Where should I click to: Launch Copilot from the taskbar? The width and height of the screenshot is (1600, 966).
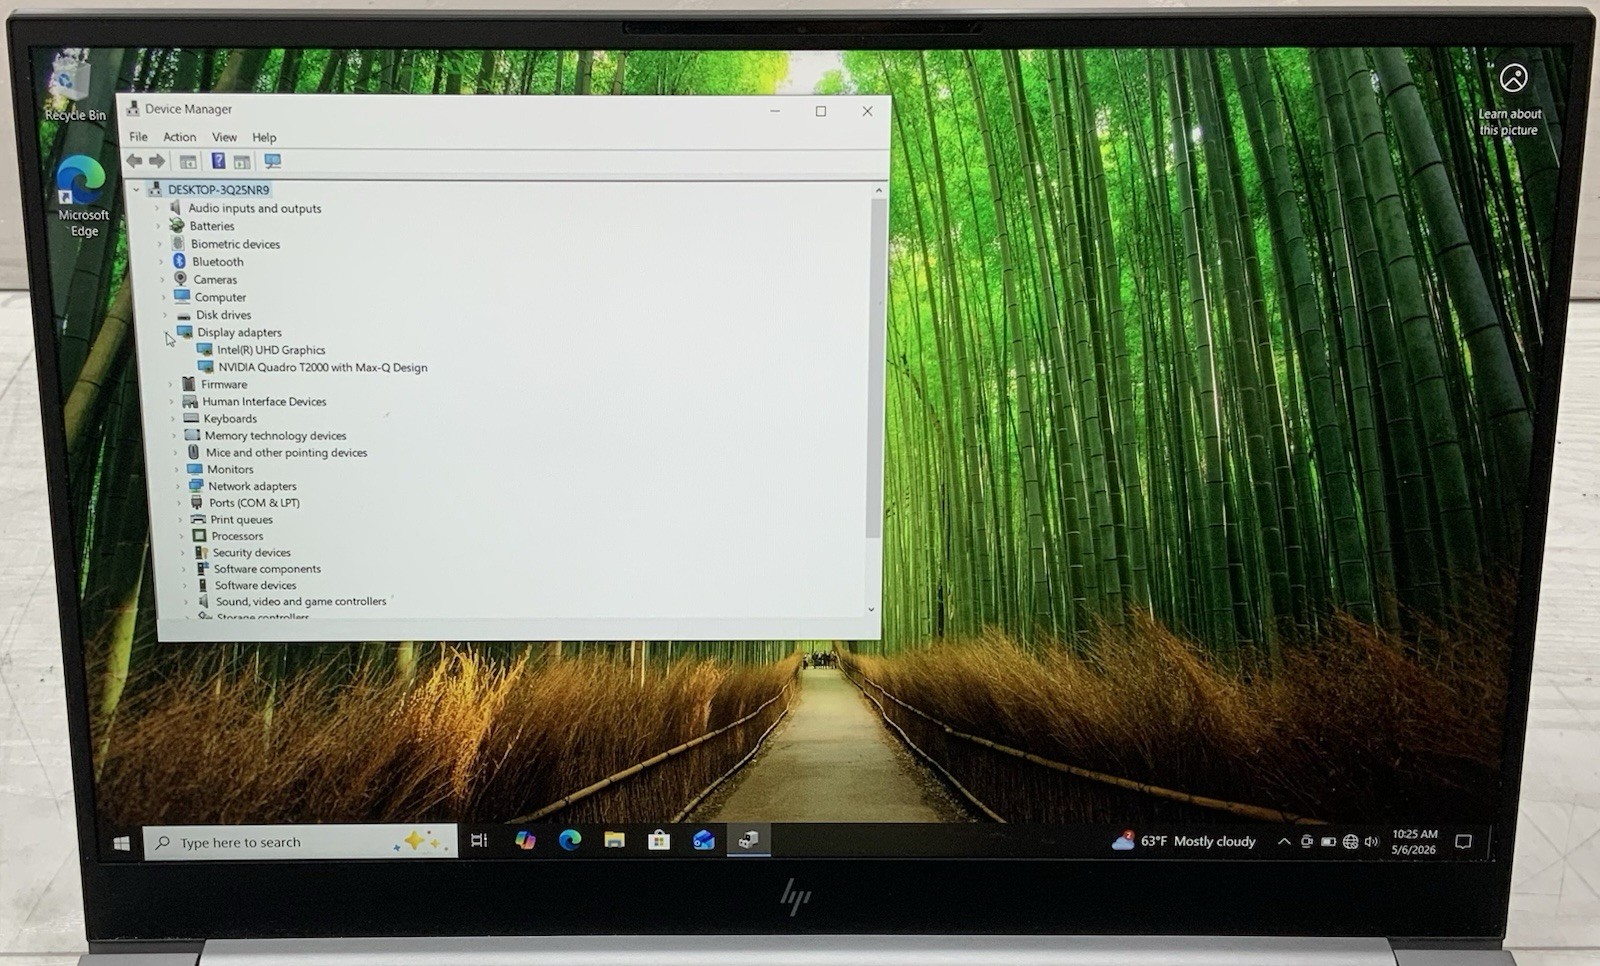pyautogui.click(x=525, y=841)
